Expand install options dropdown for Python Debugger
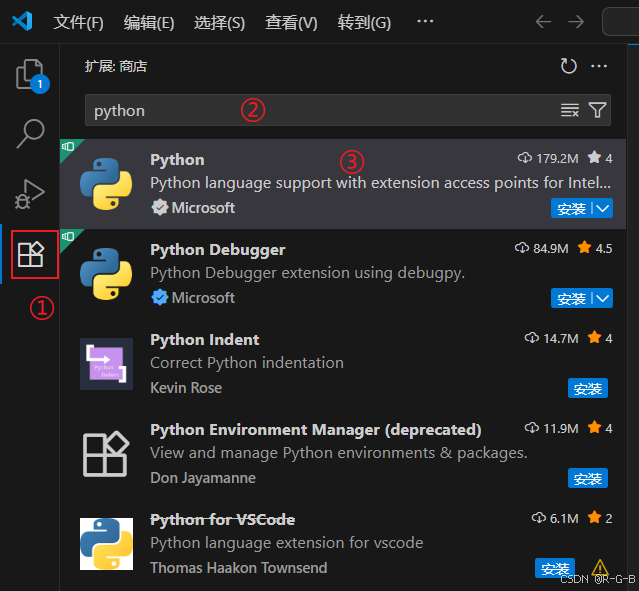Screen dimensions: 639x591 click(x=602, y=298)
